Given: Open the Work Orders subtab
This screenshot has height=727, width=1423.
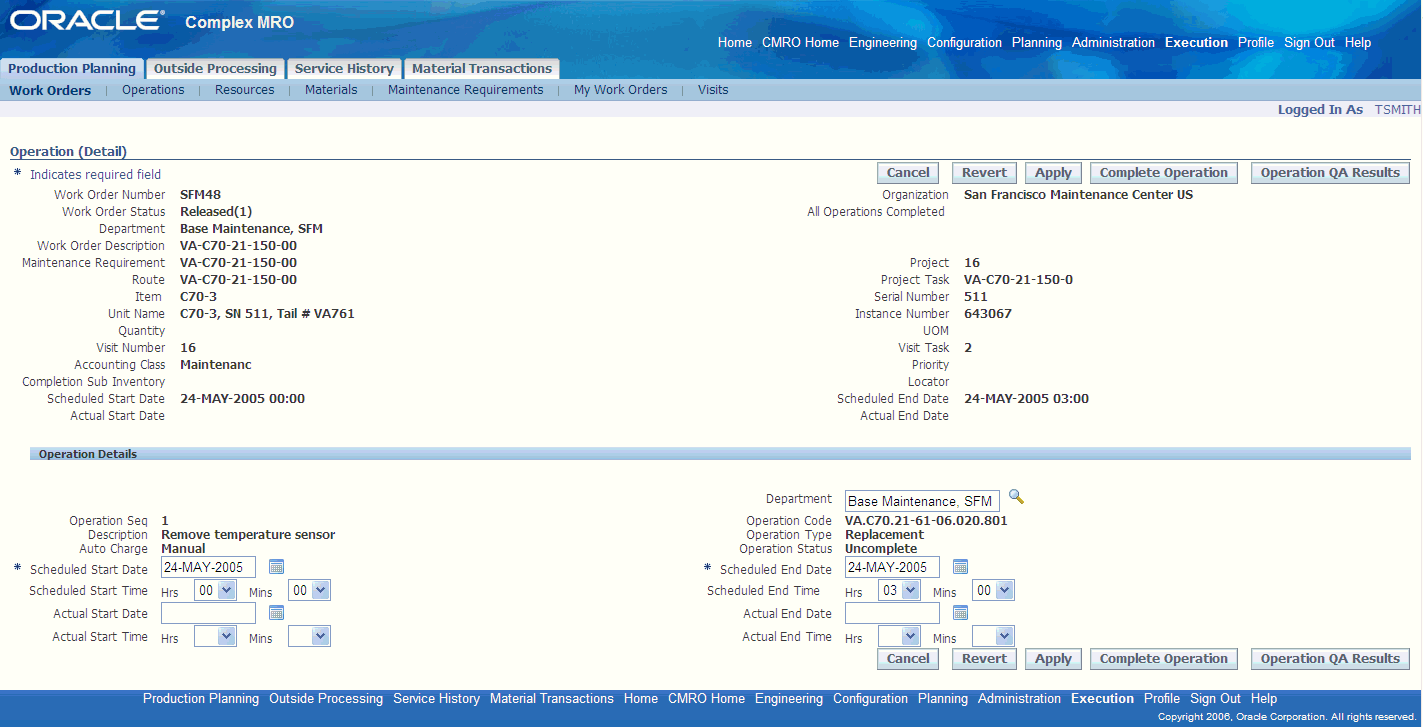Looking at the screenshot, I should pos(50,90).
